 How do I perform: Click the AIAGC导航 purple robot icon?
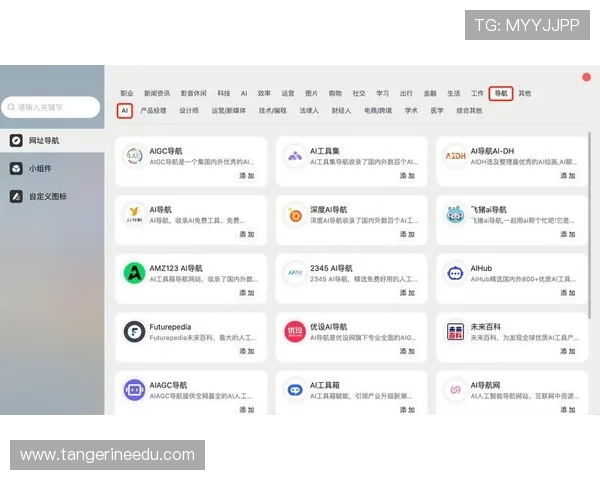tap(134, 390)
